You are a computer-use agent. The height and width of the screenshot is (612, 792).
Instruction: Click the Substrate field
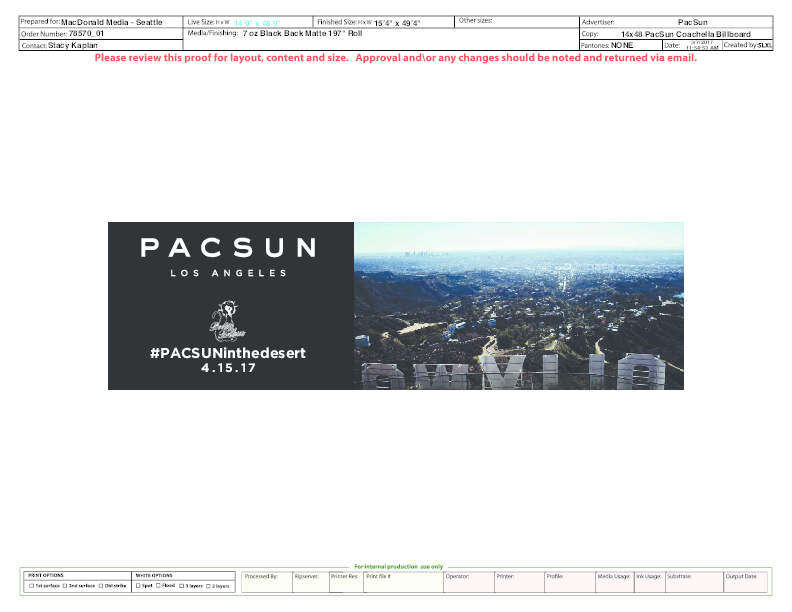pyautogui.click(x=695, y=582)
